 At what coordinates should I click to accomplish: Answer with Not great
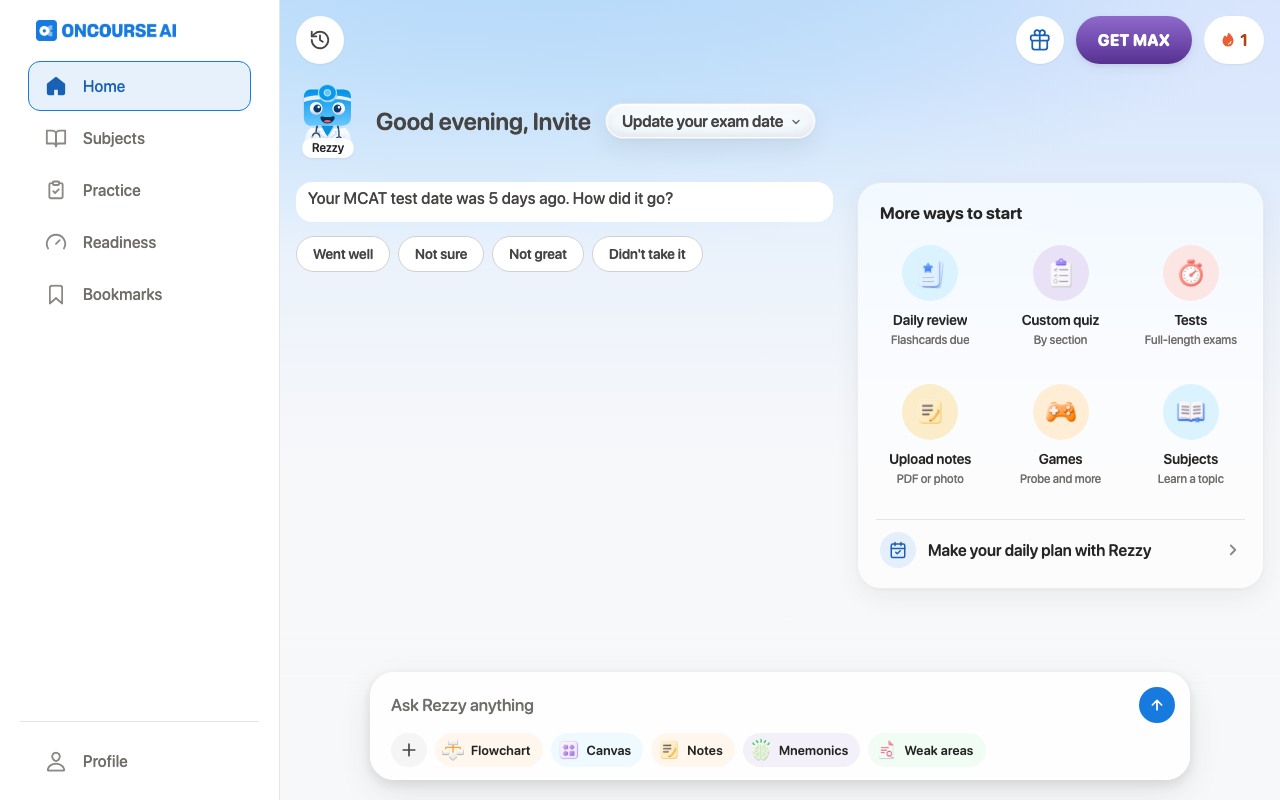pos(538,254)
